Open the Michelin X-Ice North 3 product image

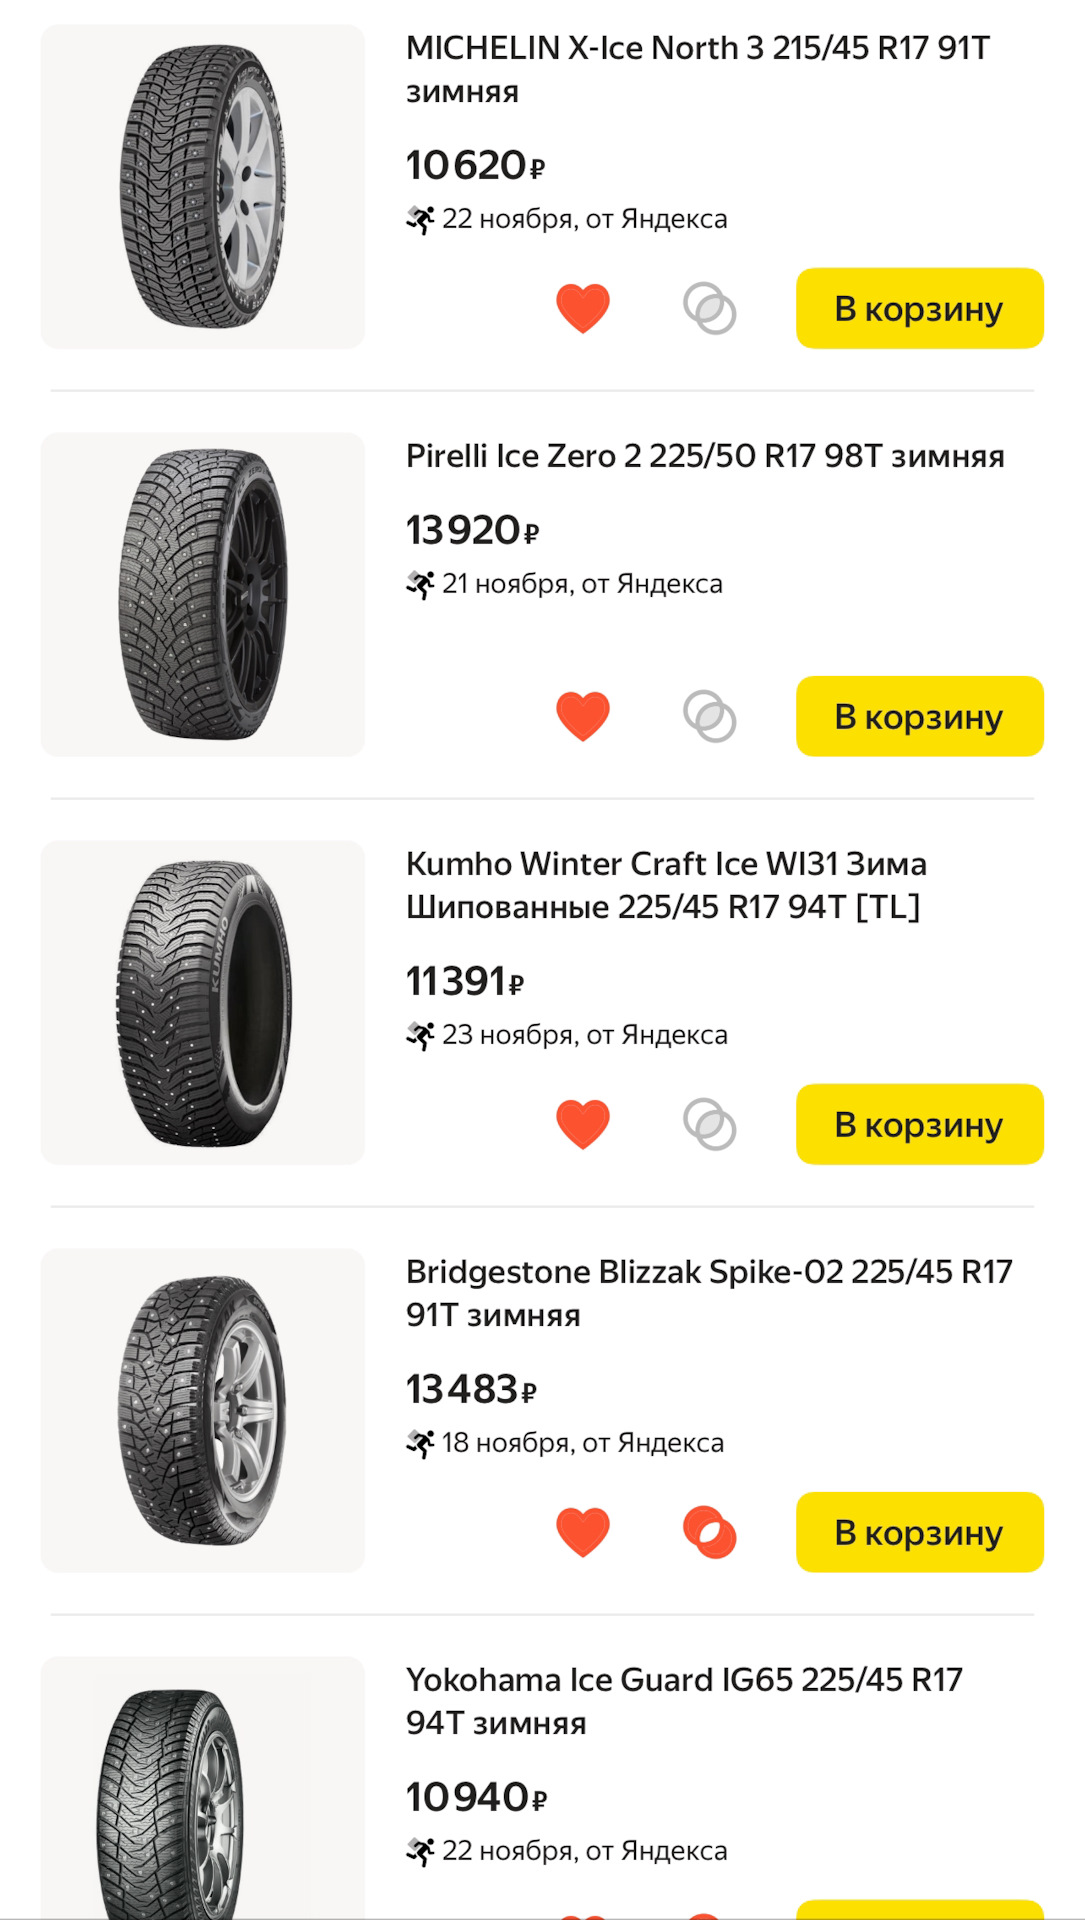click(x=203, y=187)
